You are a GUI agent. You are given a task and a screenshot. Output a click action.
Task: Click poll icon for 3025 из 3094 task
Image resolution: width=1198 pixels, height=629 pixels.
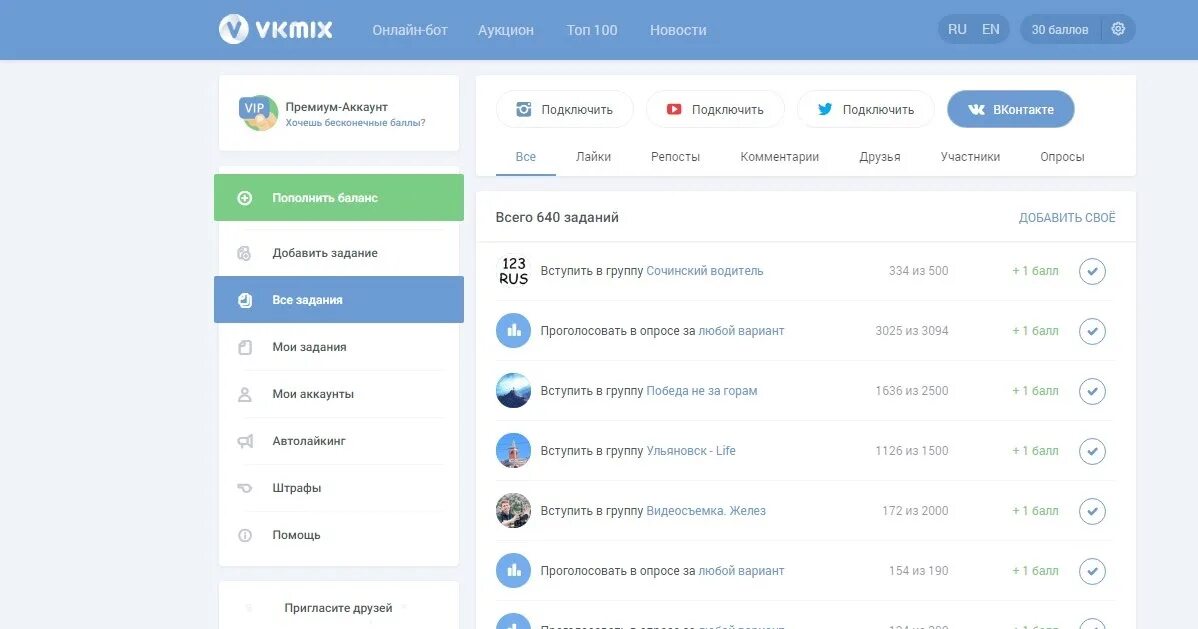coord(513,331)
